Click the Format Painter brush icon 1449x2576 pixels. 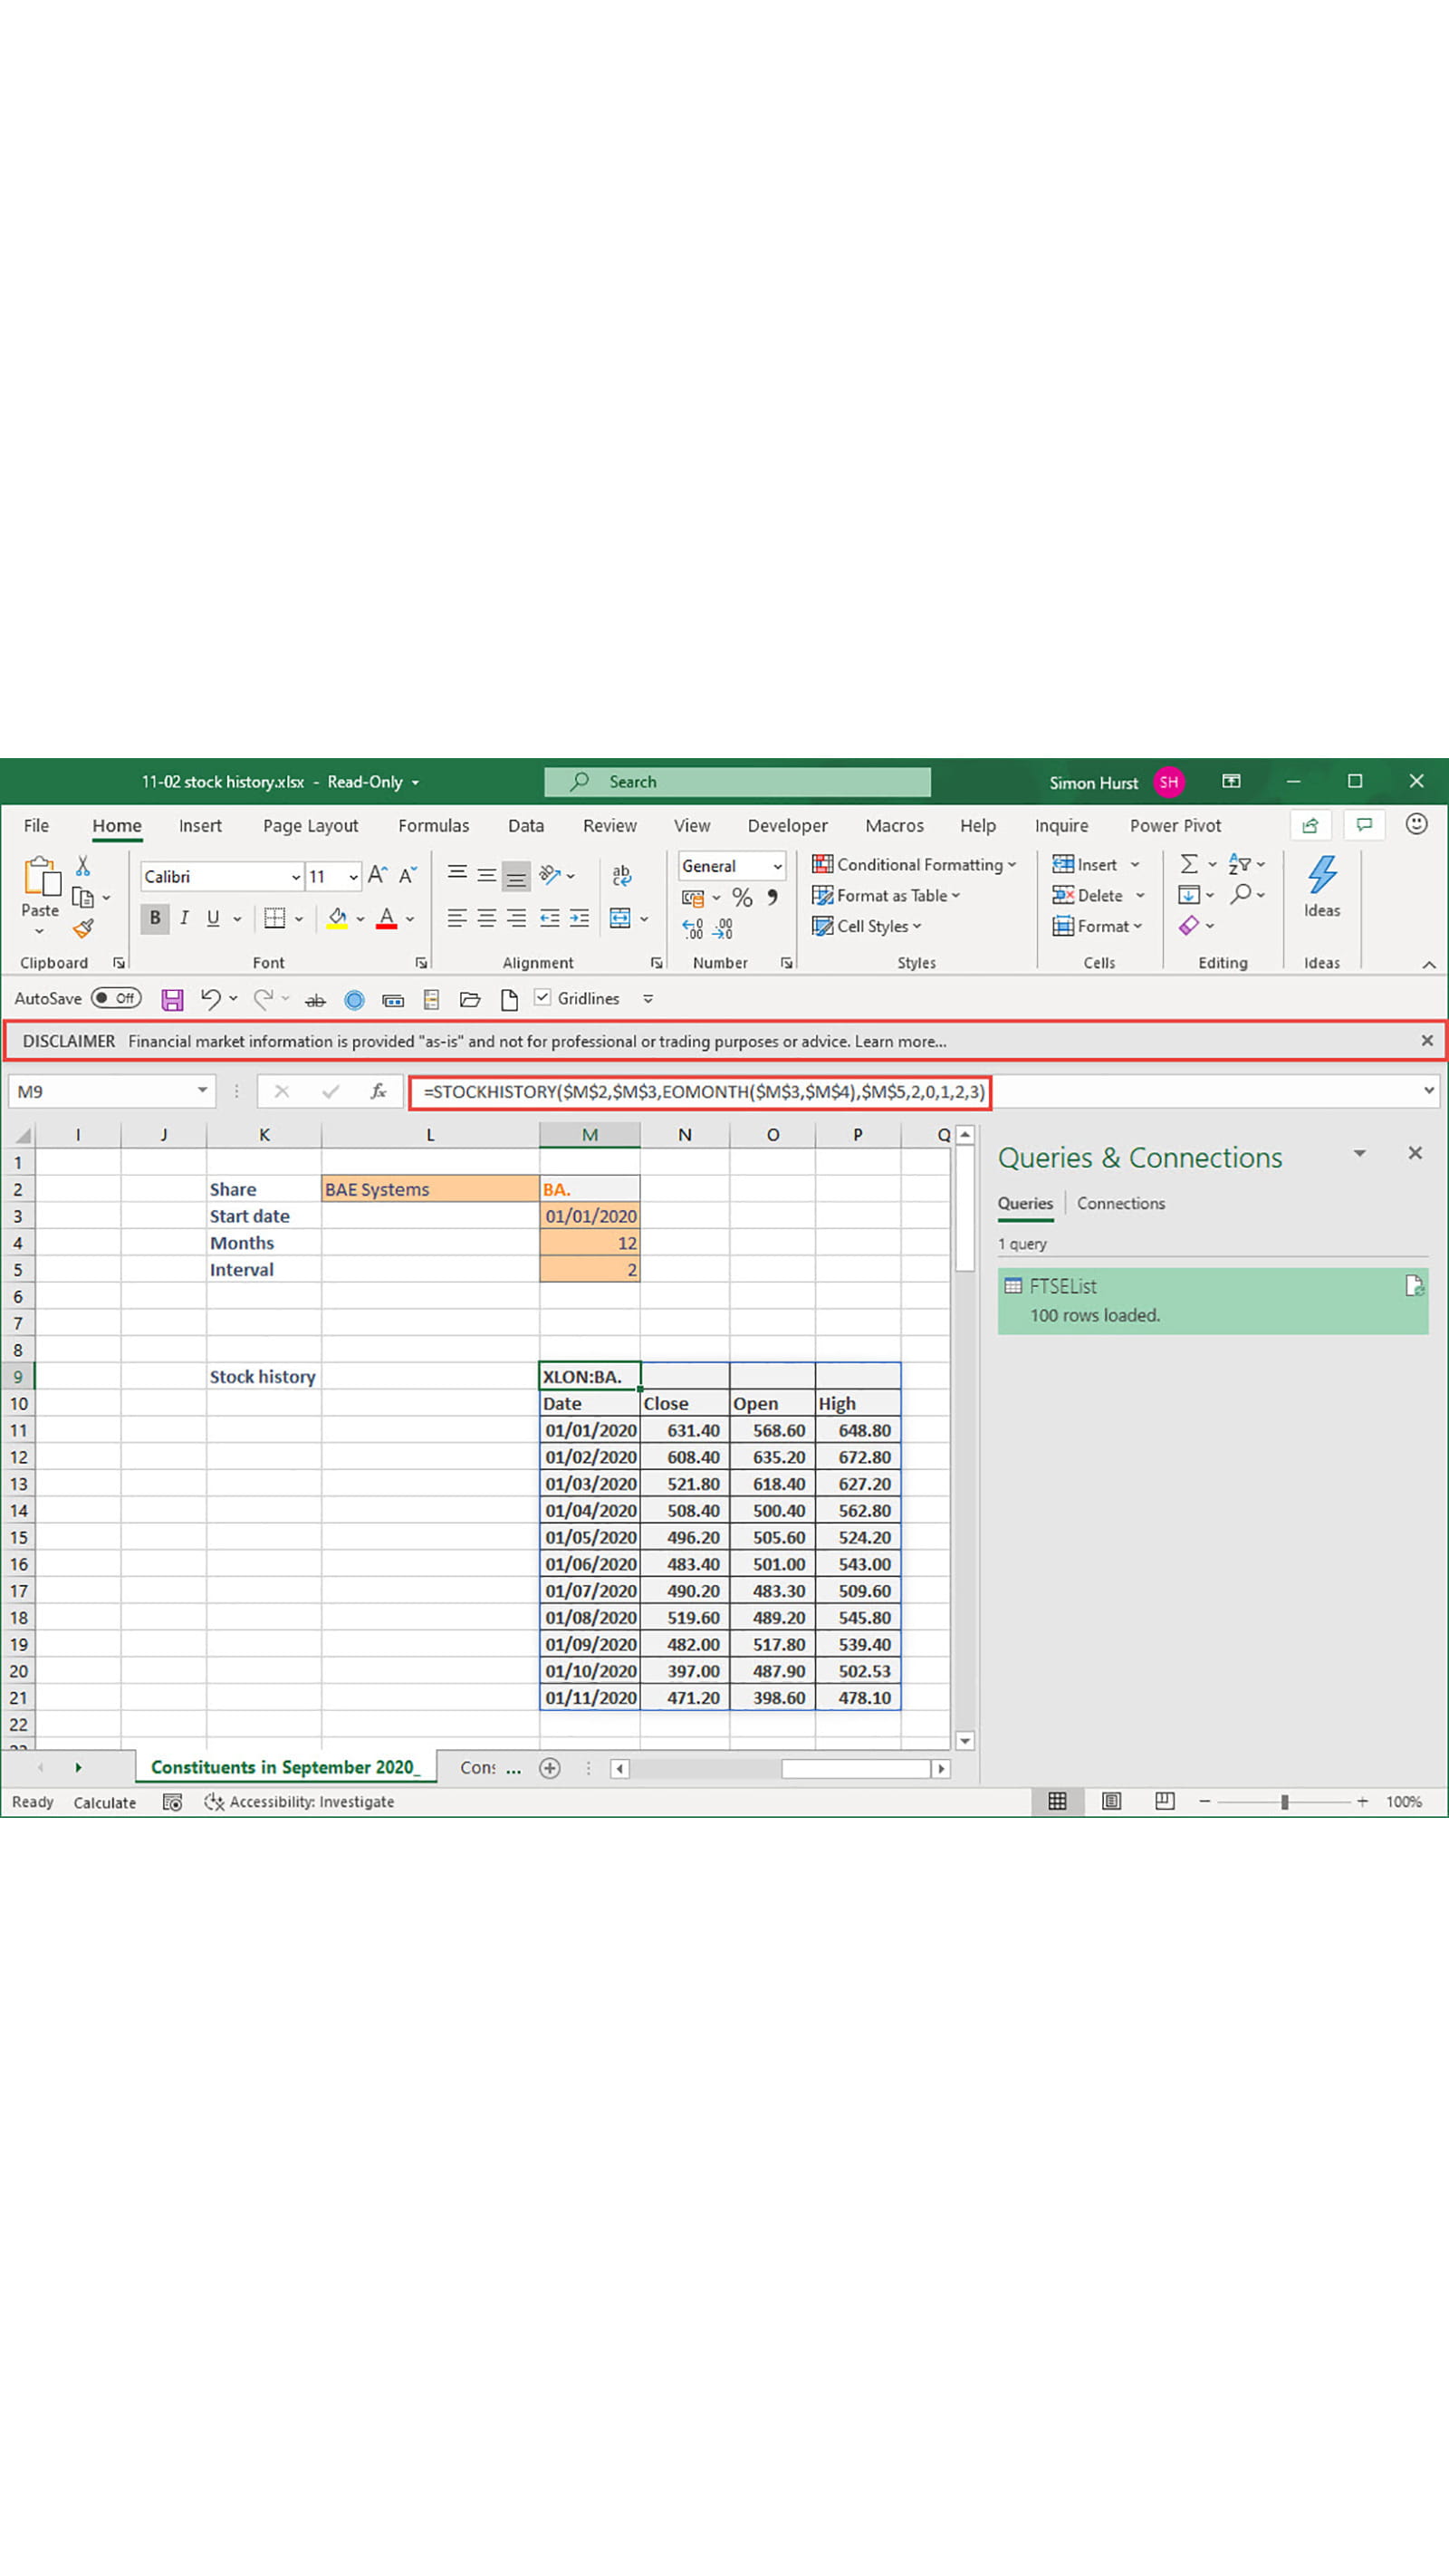tap(84, 928)
